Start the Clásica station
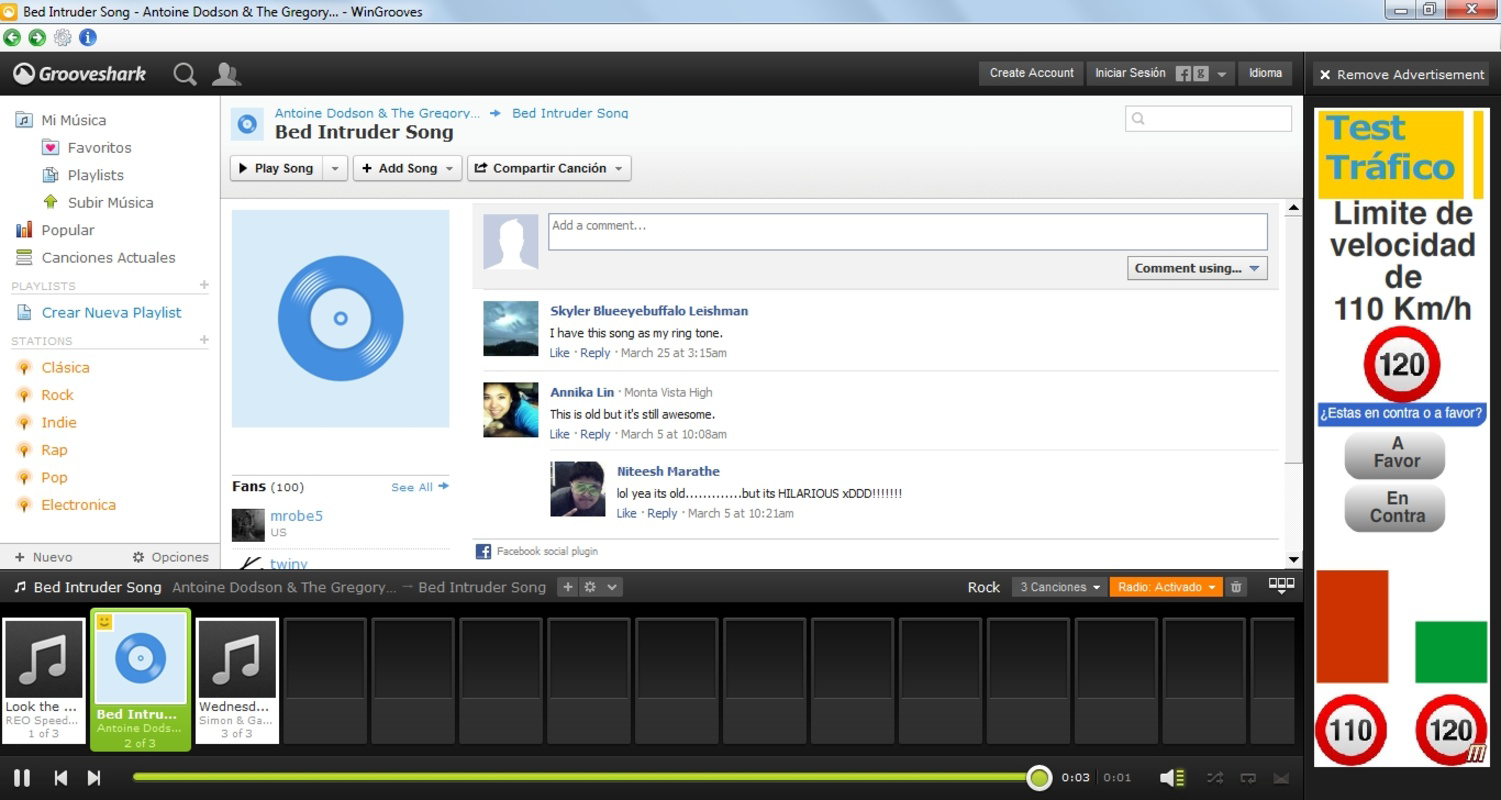The image size is (1501, 800). [65, 367]
